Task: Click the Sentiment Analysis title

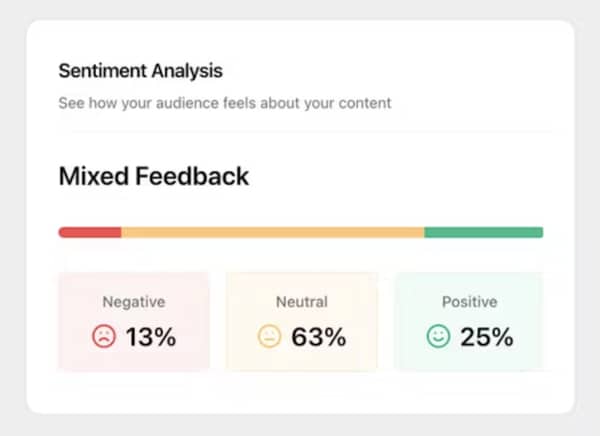Action: [x=140, y=71]
